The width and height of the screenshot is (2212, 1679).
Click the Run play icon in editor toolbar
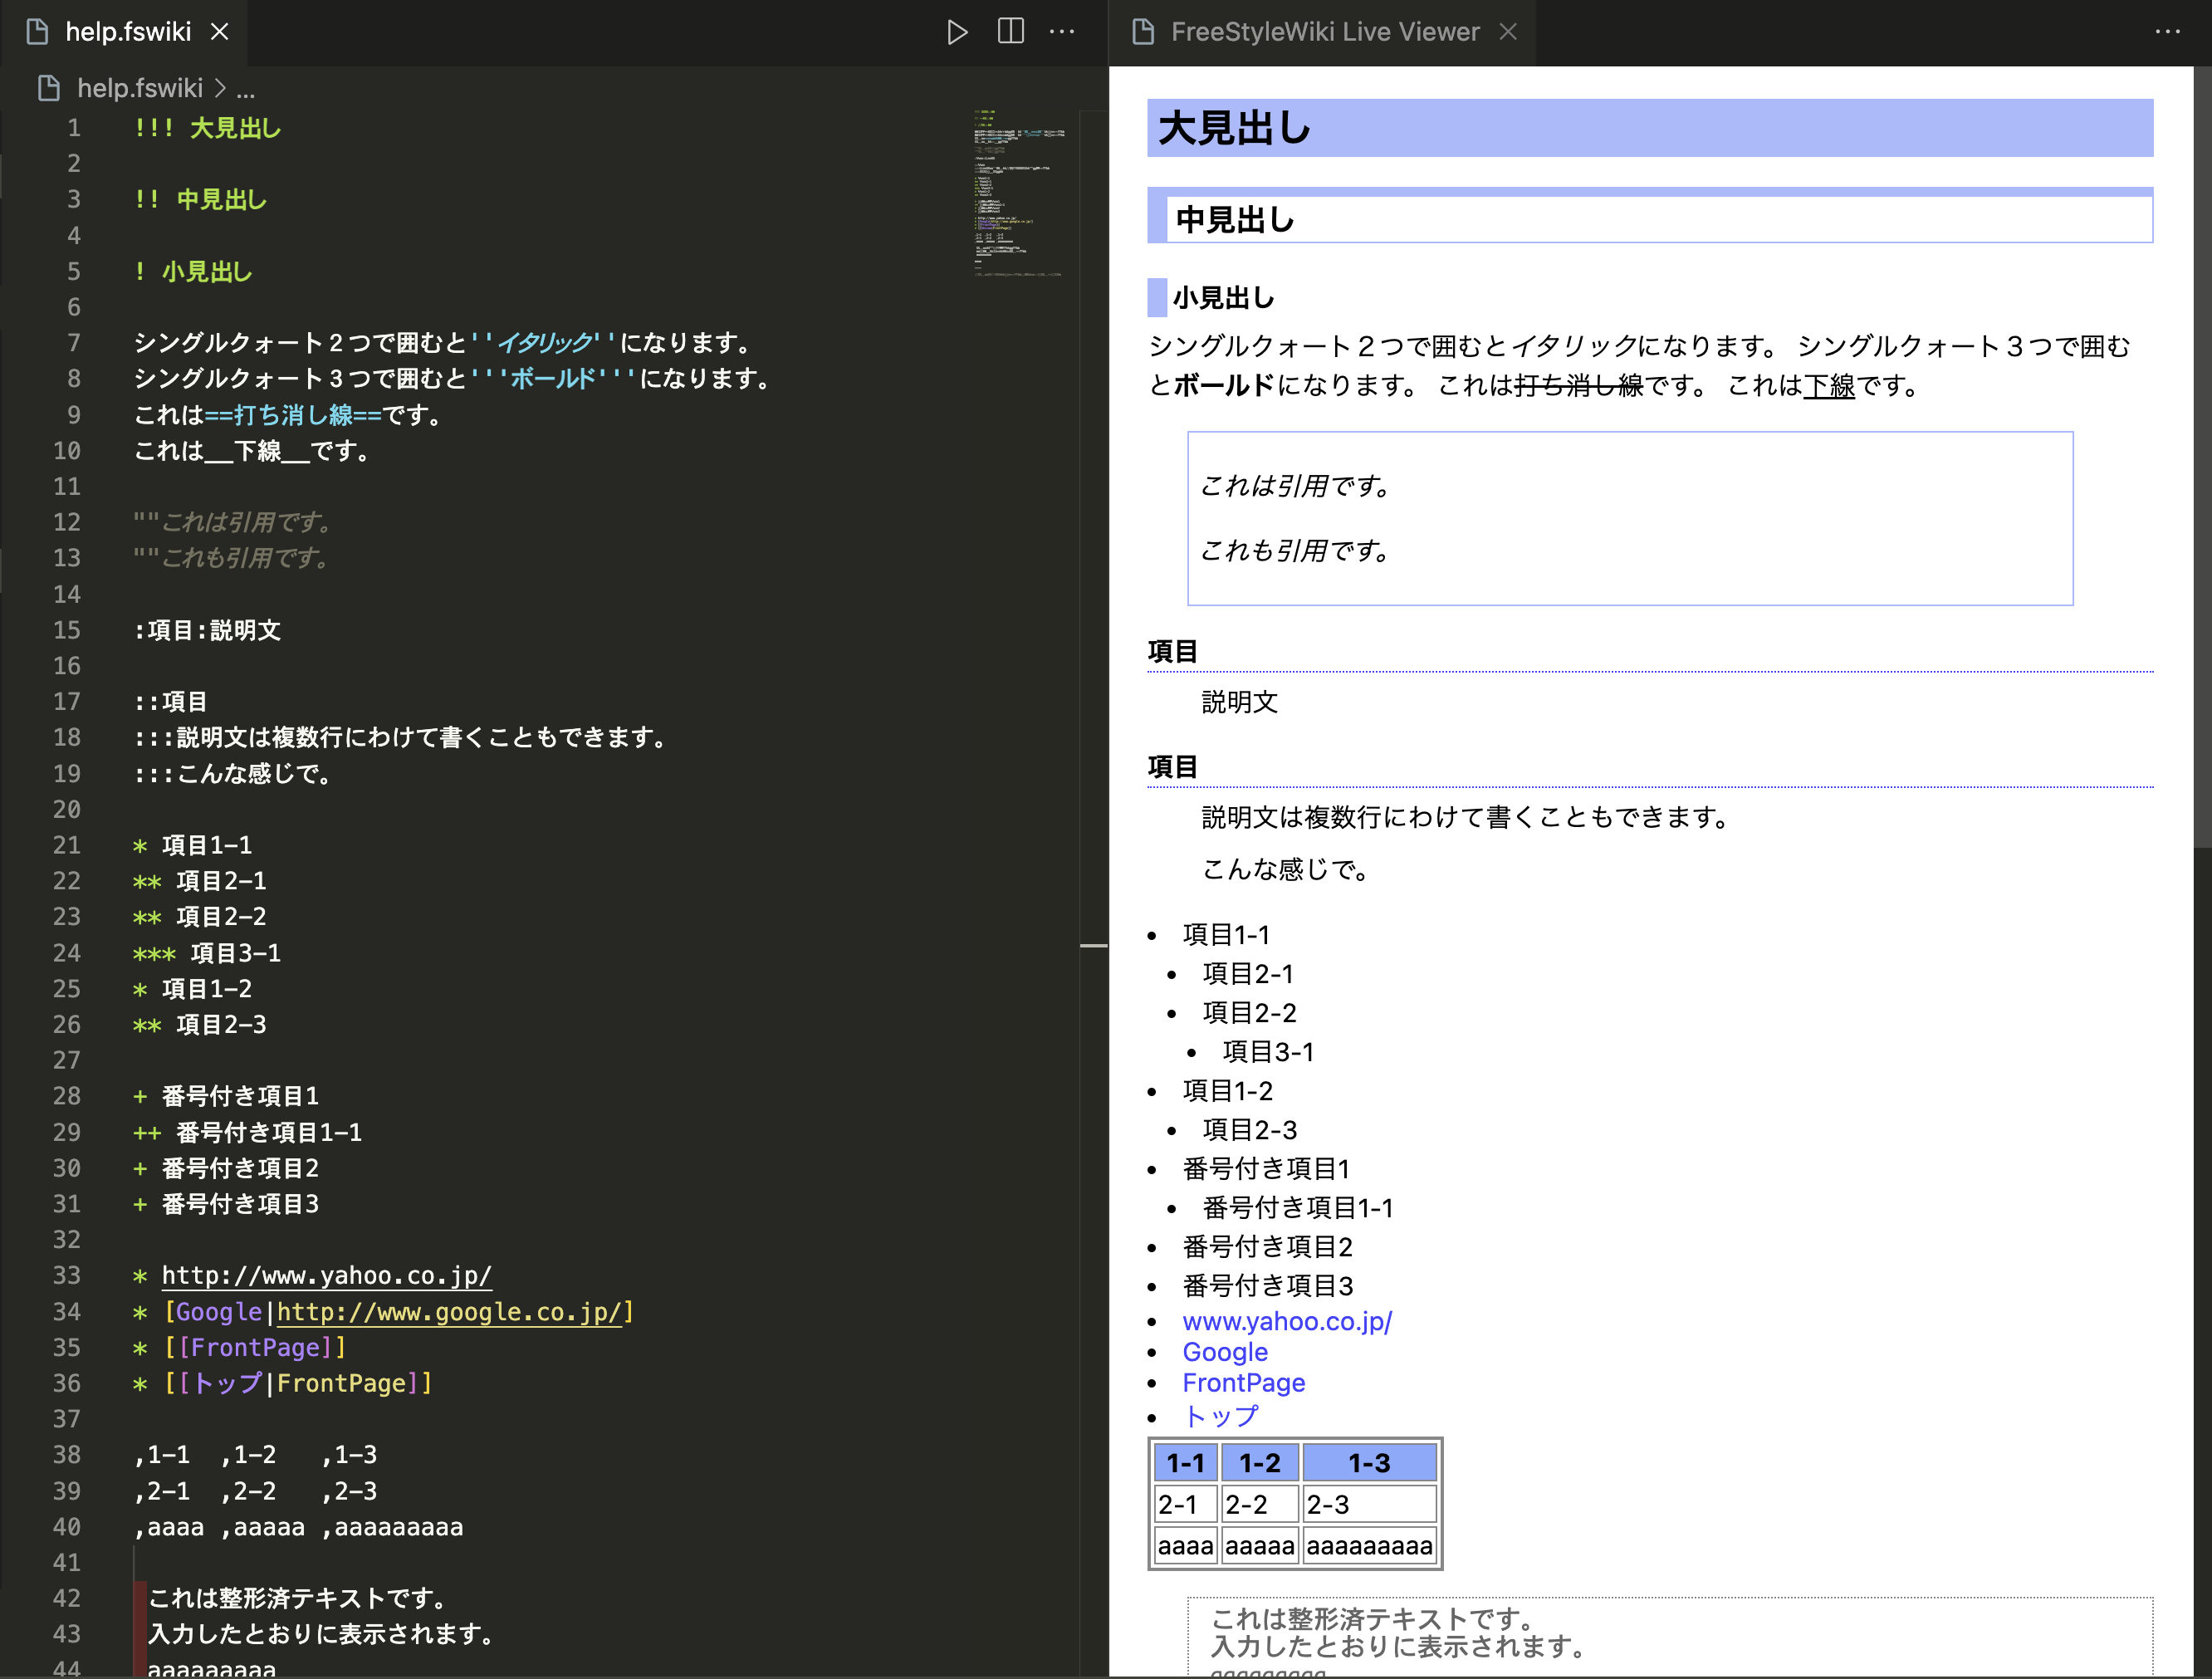coord(956,32)
